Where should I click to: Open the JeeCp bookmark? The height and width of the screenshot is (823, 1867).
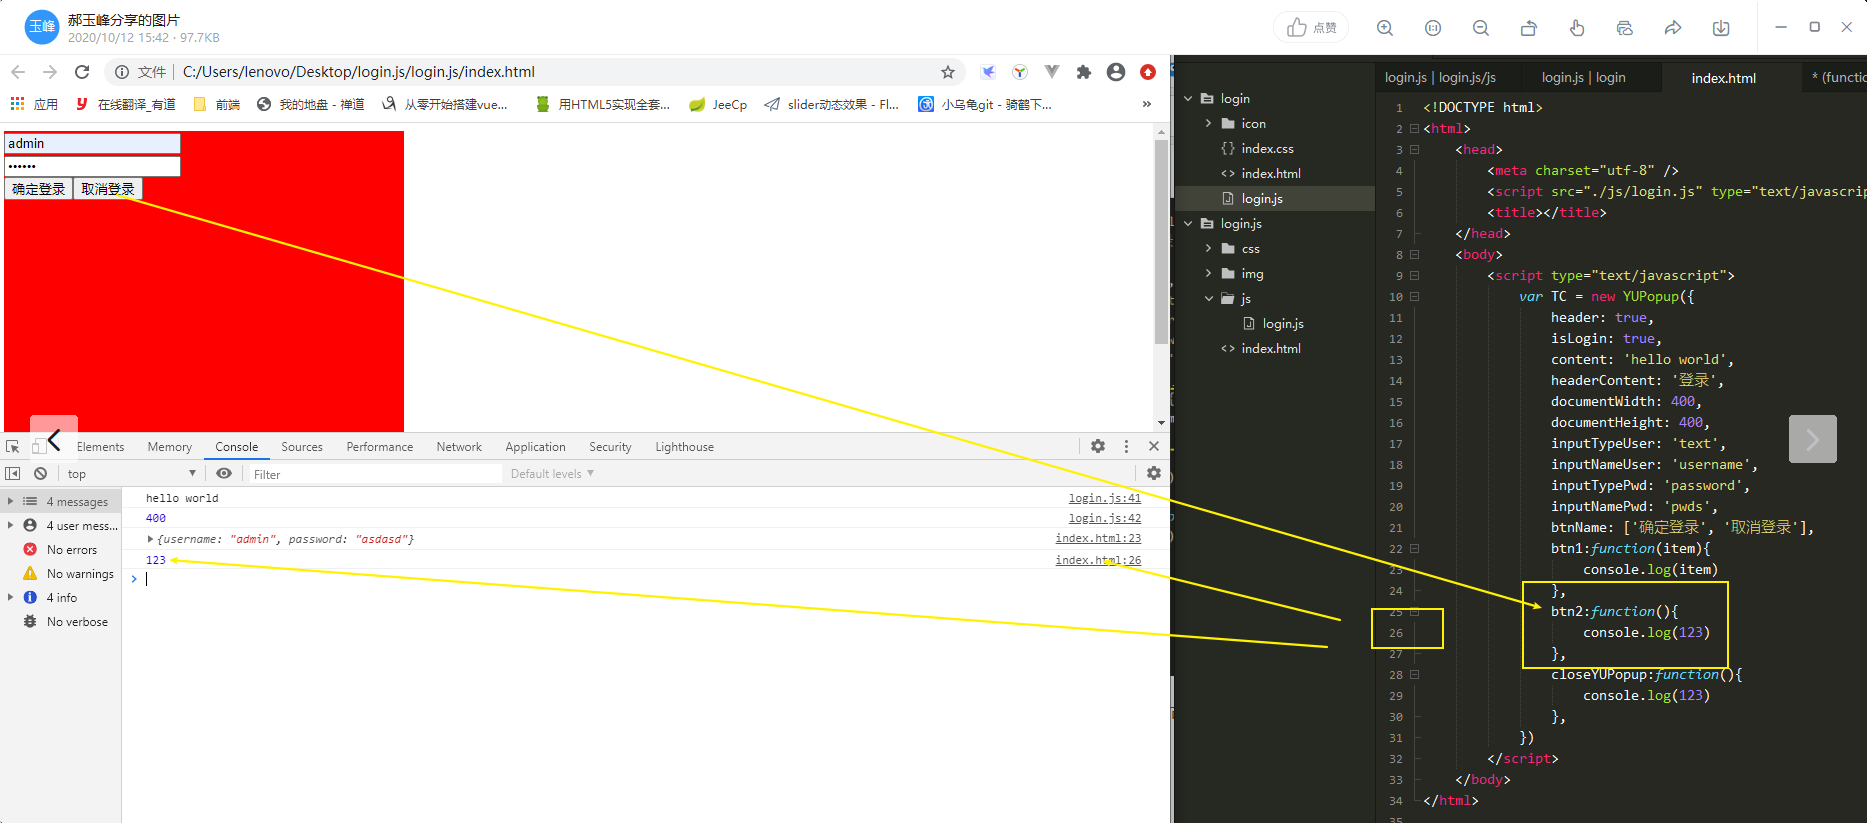[718, 104]
